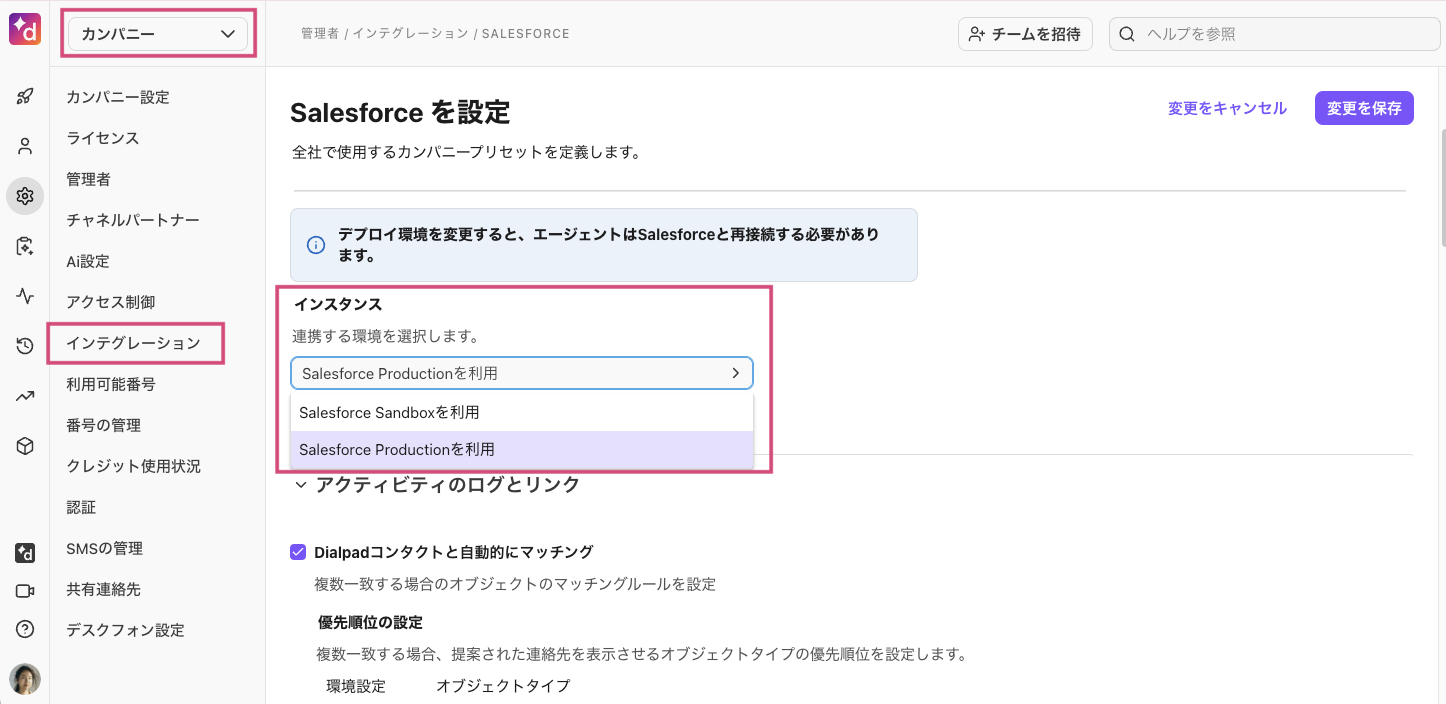Open the rocket launch icon in sidebar
The image size is (1446, 704).
coord(25,97)
